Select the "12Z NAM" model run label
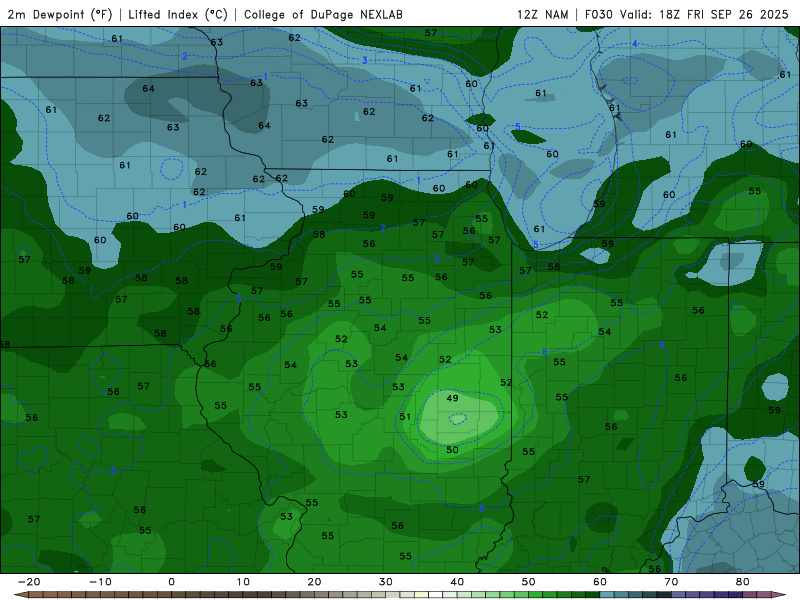Viewport: 800px width, 600px height. tap(542, 14)
